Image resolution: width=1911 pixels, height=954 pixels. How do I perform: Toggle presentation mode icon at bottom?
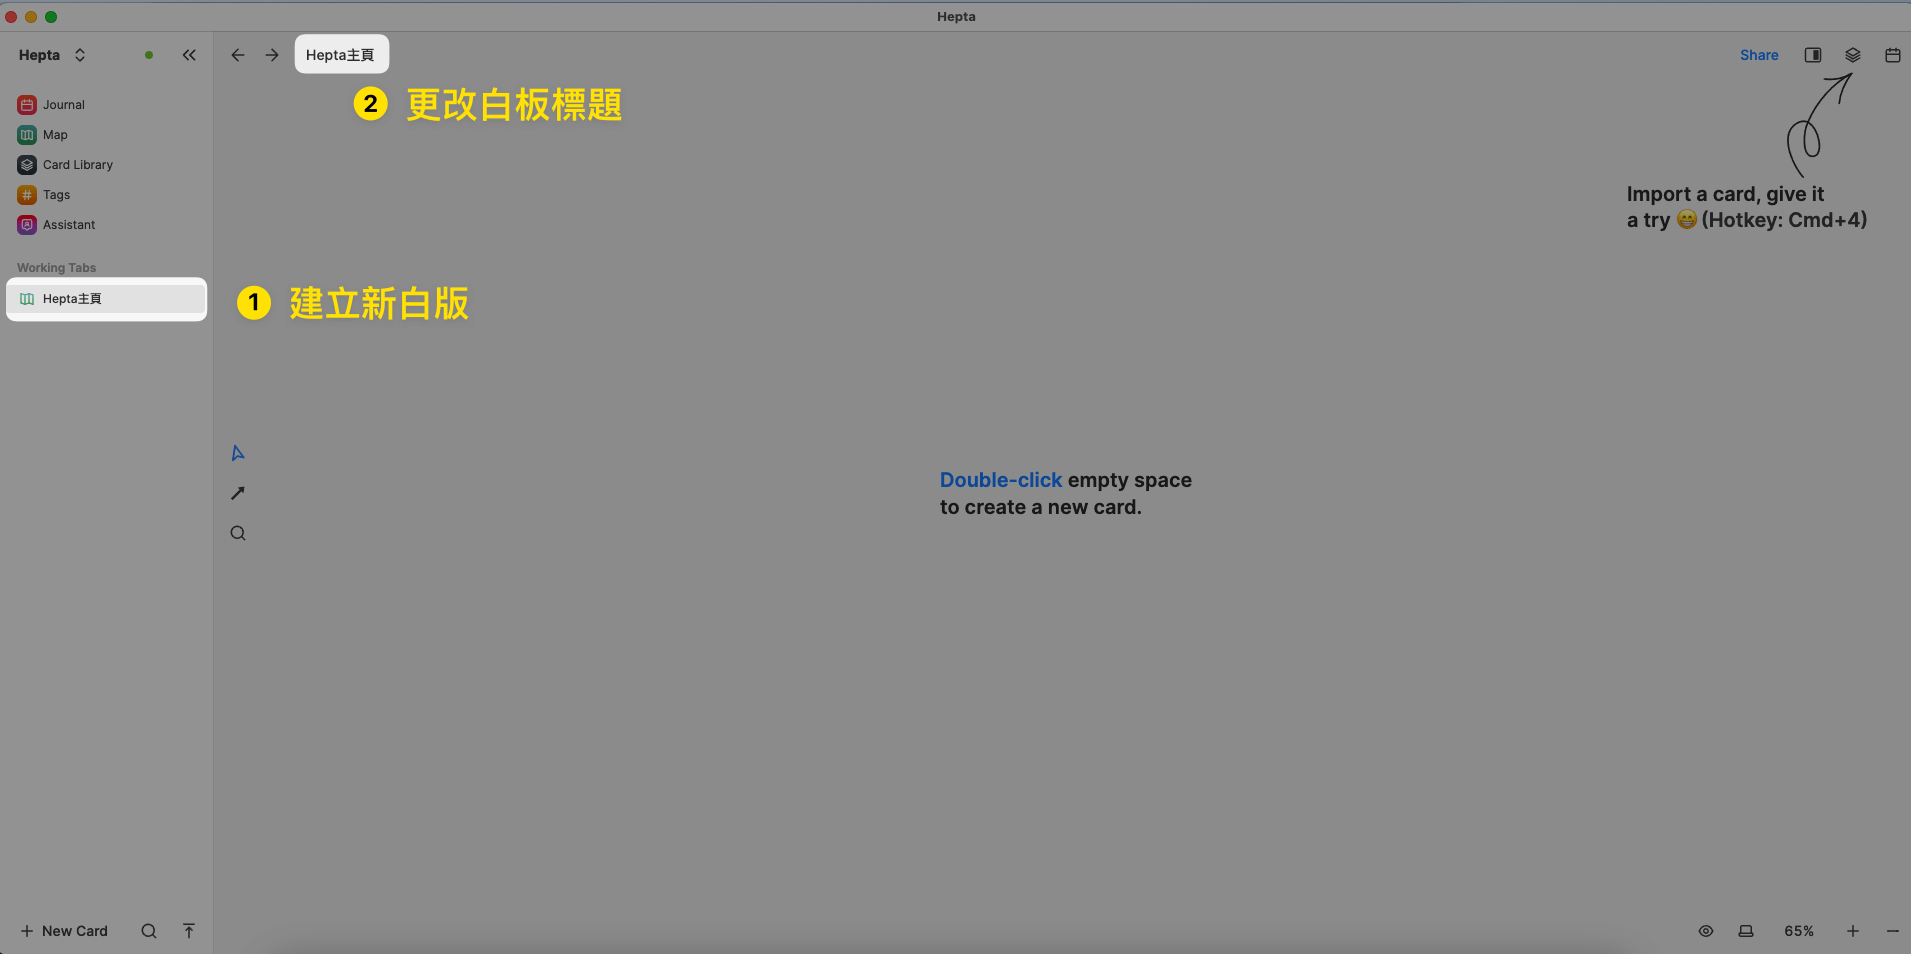click(1745, 931)
